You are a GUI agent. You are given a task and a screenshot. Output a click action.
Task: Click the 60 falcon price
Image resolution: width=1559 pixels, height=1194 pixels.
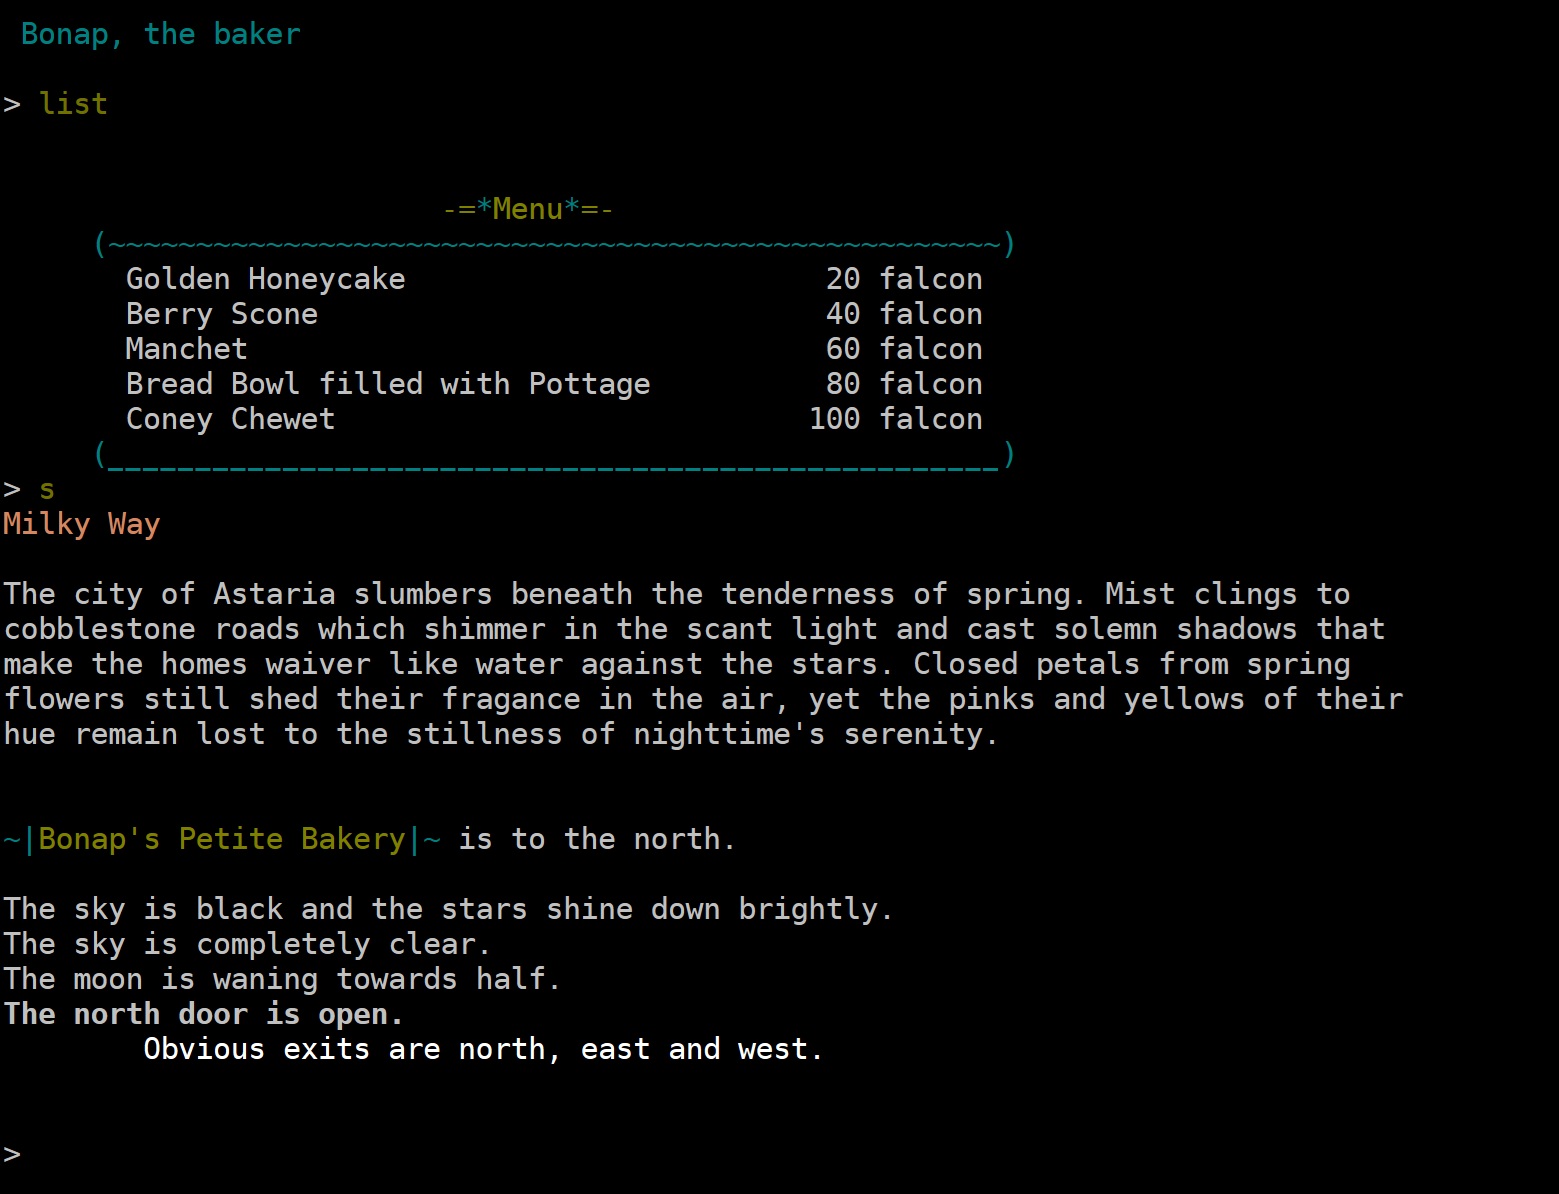pyautogui.click(x=904, y=349)
